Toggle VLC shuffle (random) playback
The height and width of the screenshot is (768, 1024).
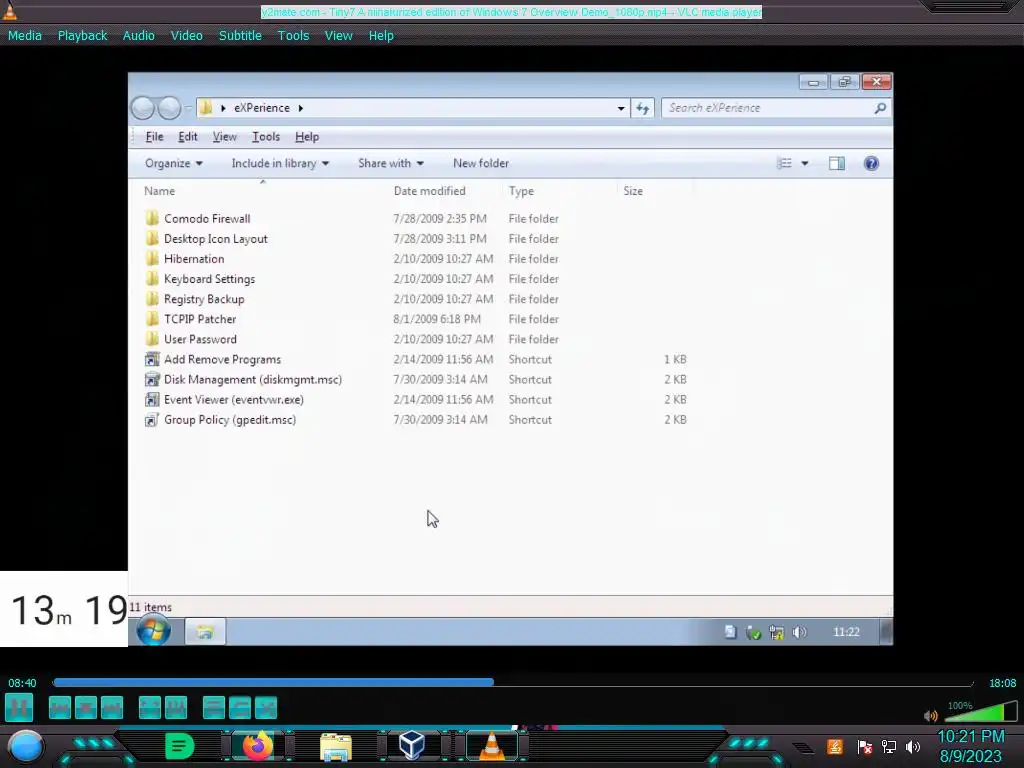point(266,708)
